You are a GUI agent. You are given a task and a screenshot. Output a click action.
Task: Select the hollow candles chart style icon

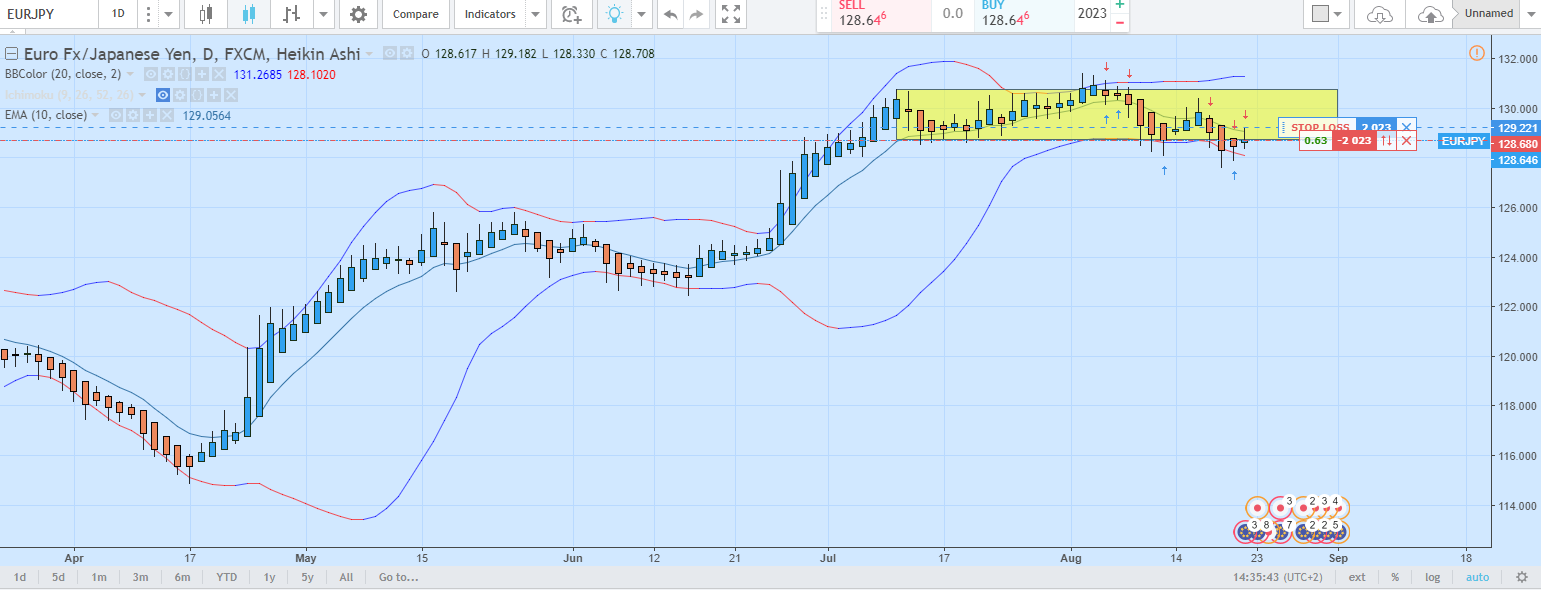tap(207, 14)
